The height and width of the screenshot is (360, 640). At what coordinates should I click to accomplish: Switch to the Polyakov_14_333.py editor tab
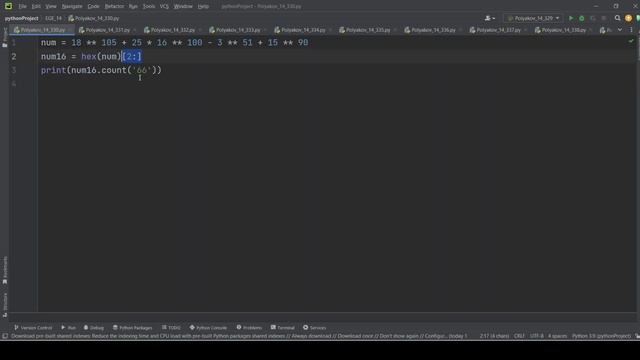click(x=238, y=30)
